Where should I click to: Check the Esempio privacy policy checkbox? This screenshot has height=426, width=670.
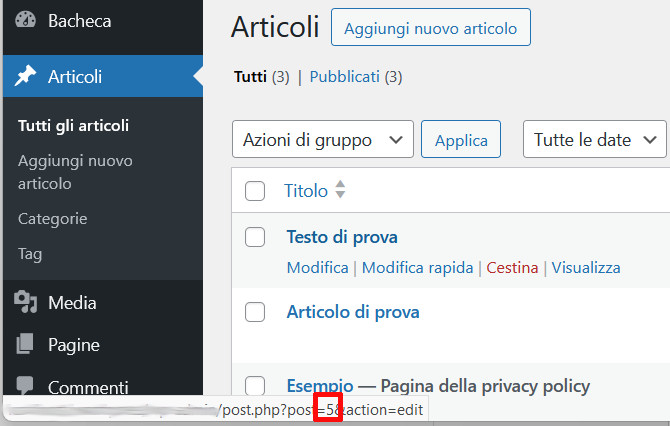(255, 385)
